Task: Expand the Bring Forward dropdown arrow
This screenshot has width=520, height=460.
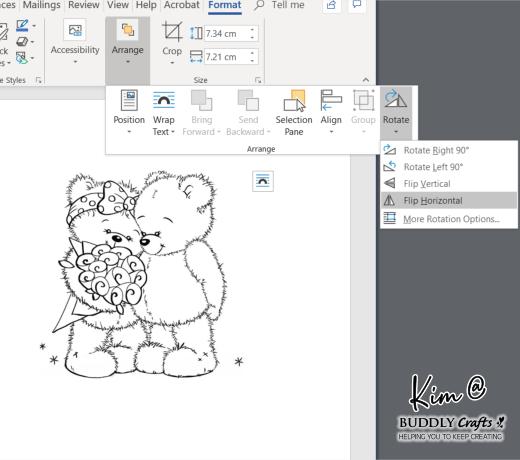Action: 219,132
